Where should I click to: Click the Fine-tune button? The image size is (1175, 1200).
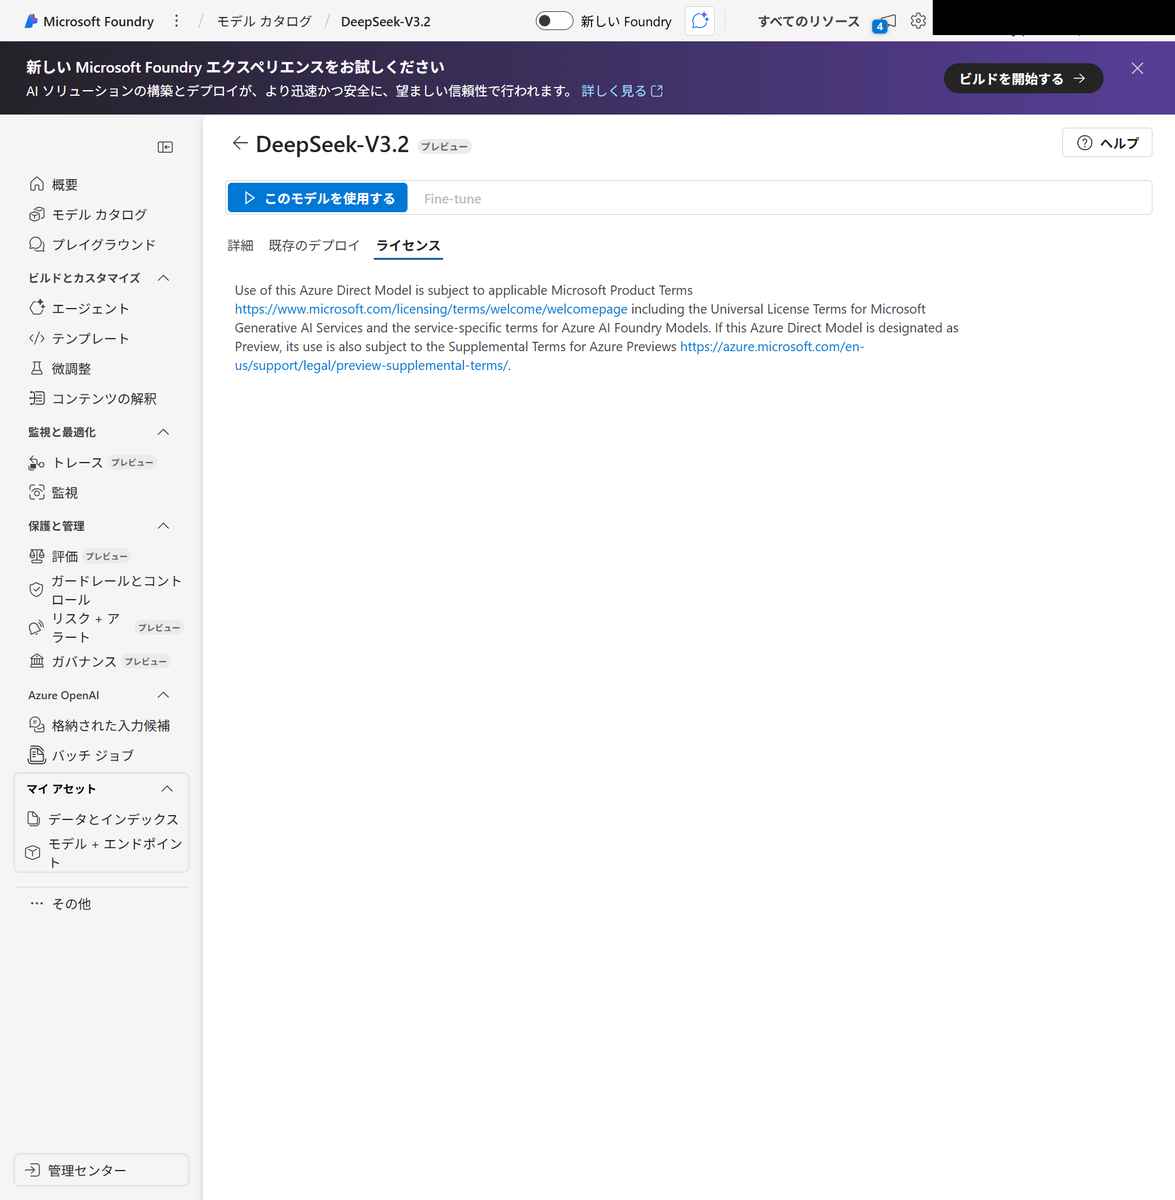(x=452, y=199)
